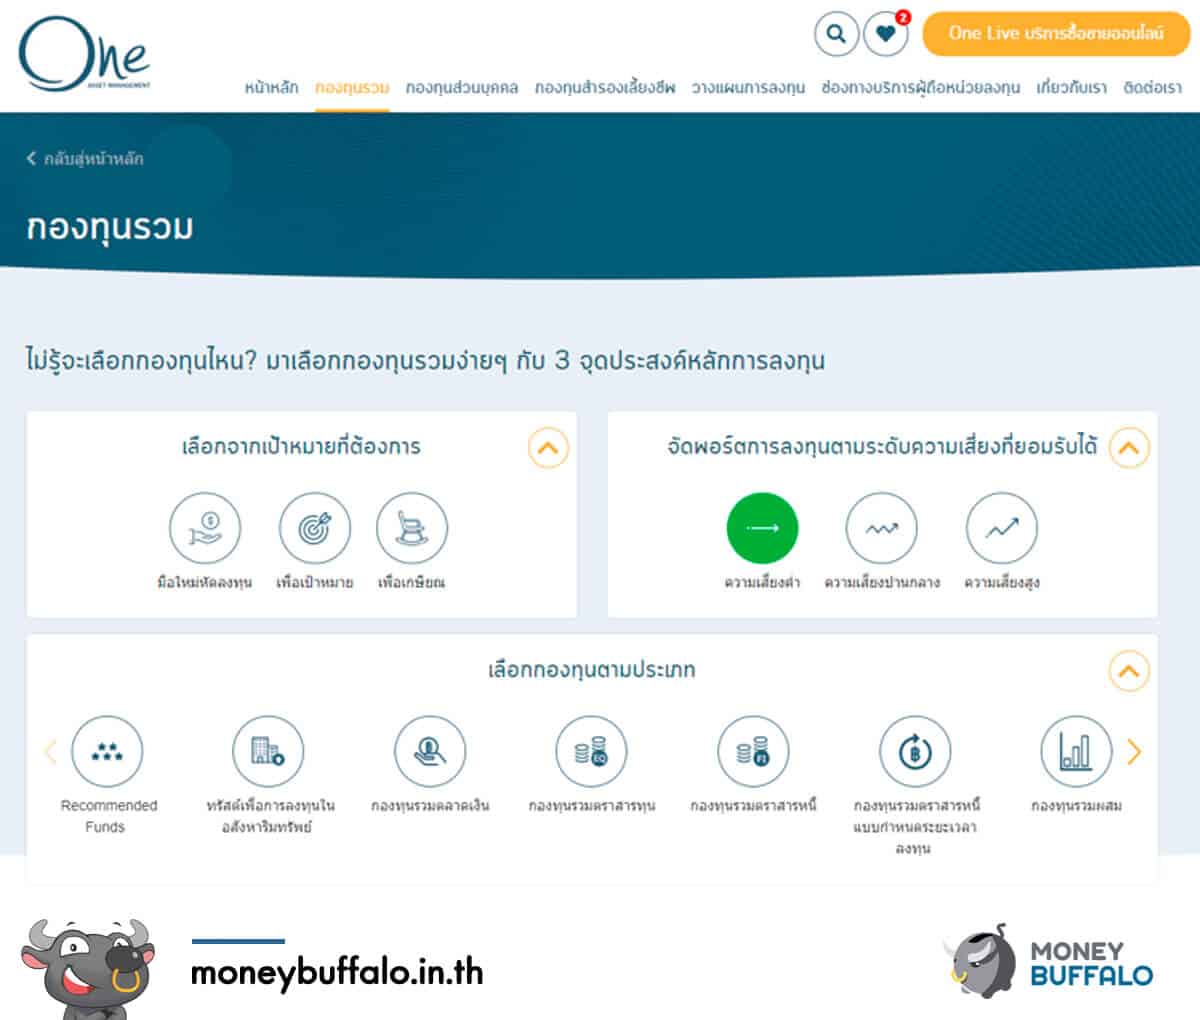Collapse the เลือกจากเป้าหมายที่ต้องการ panel

[x=548, y=448]
